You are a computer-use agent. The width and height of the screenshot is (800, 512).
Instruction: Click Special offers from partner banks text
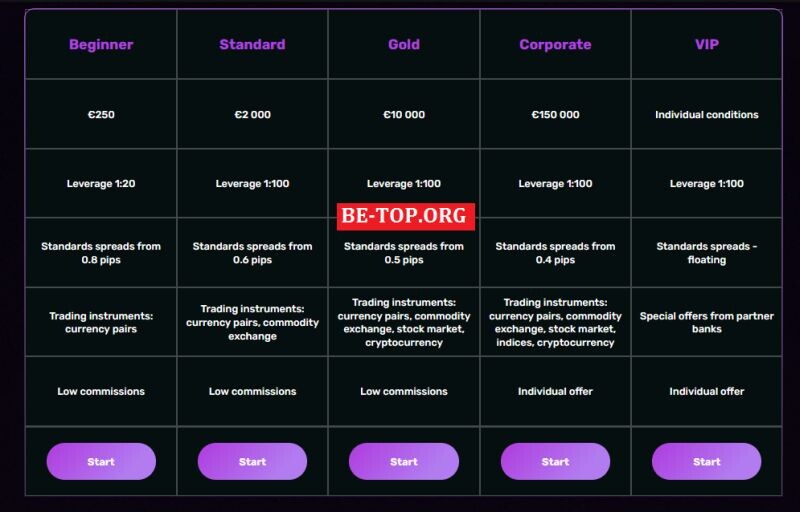tap(707, 322)
